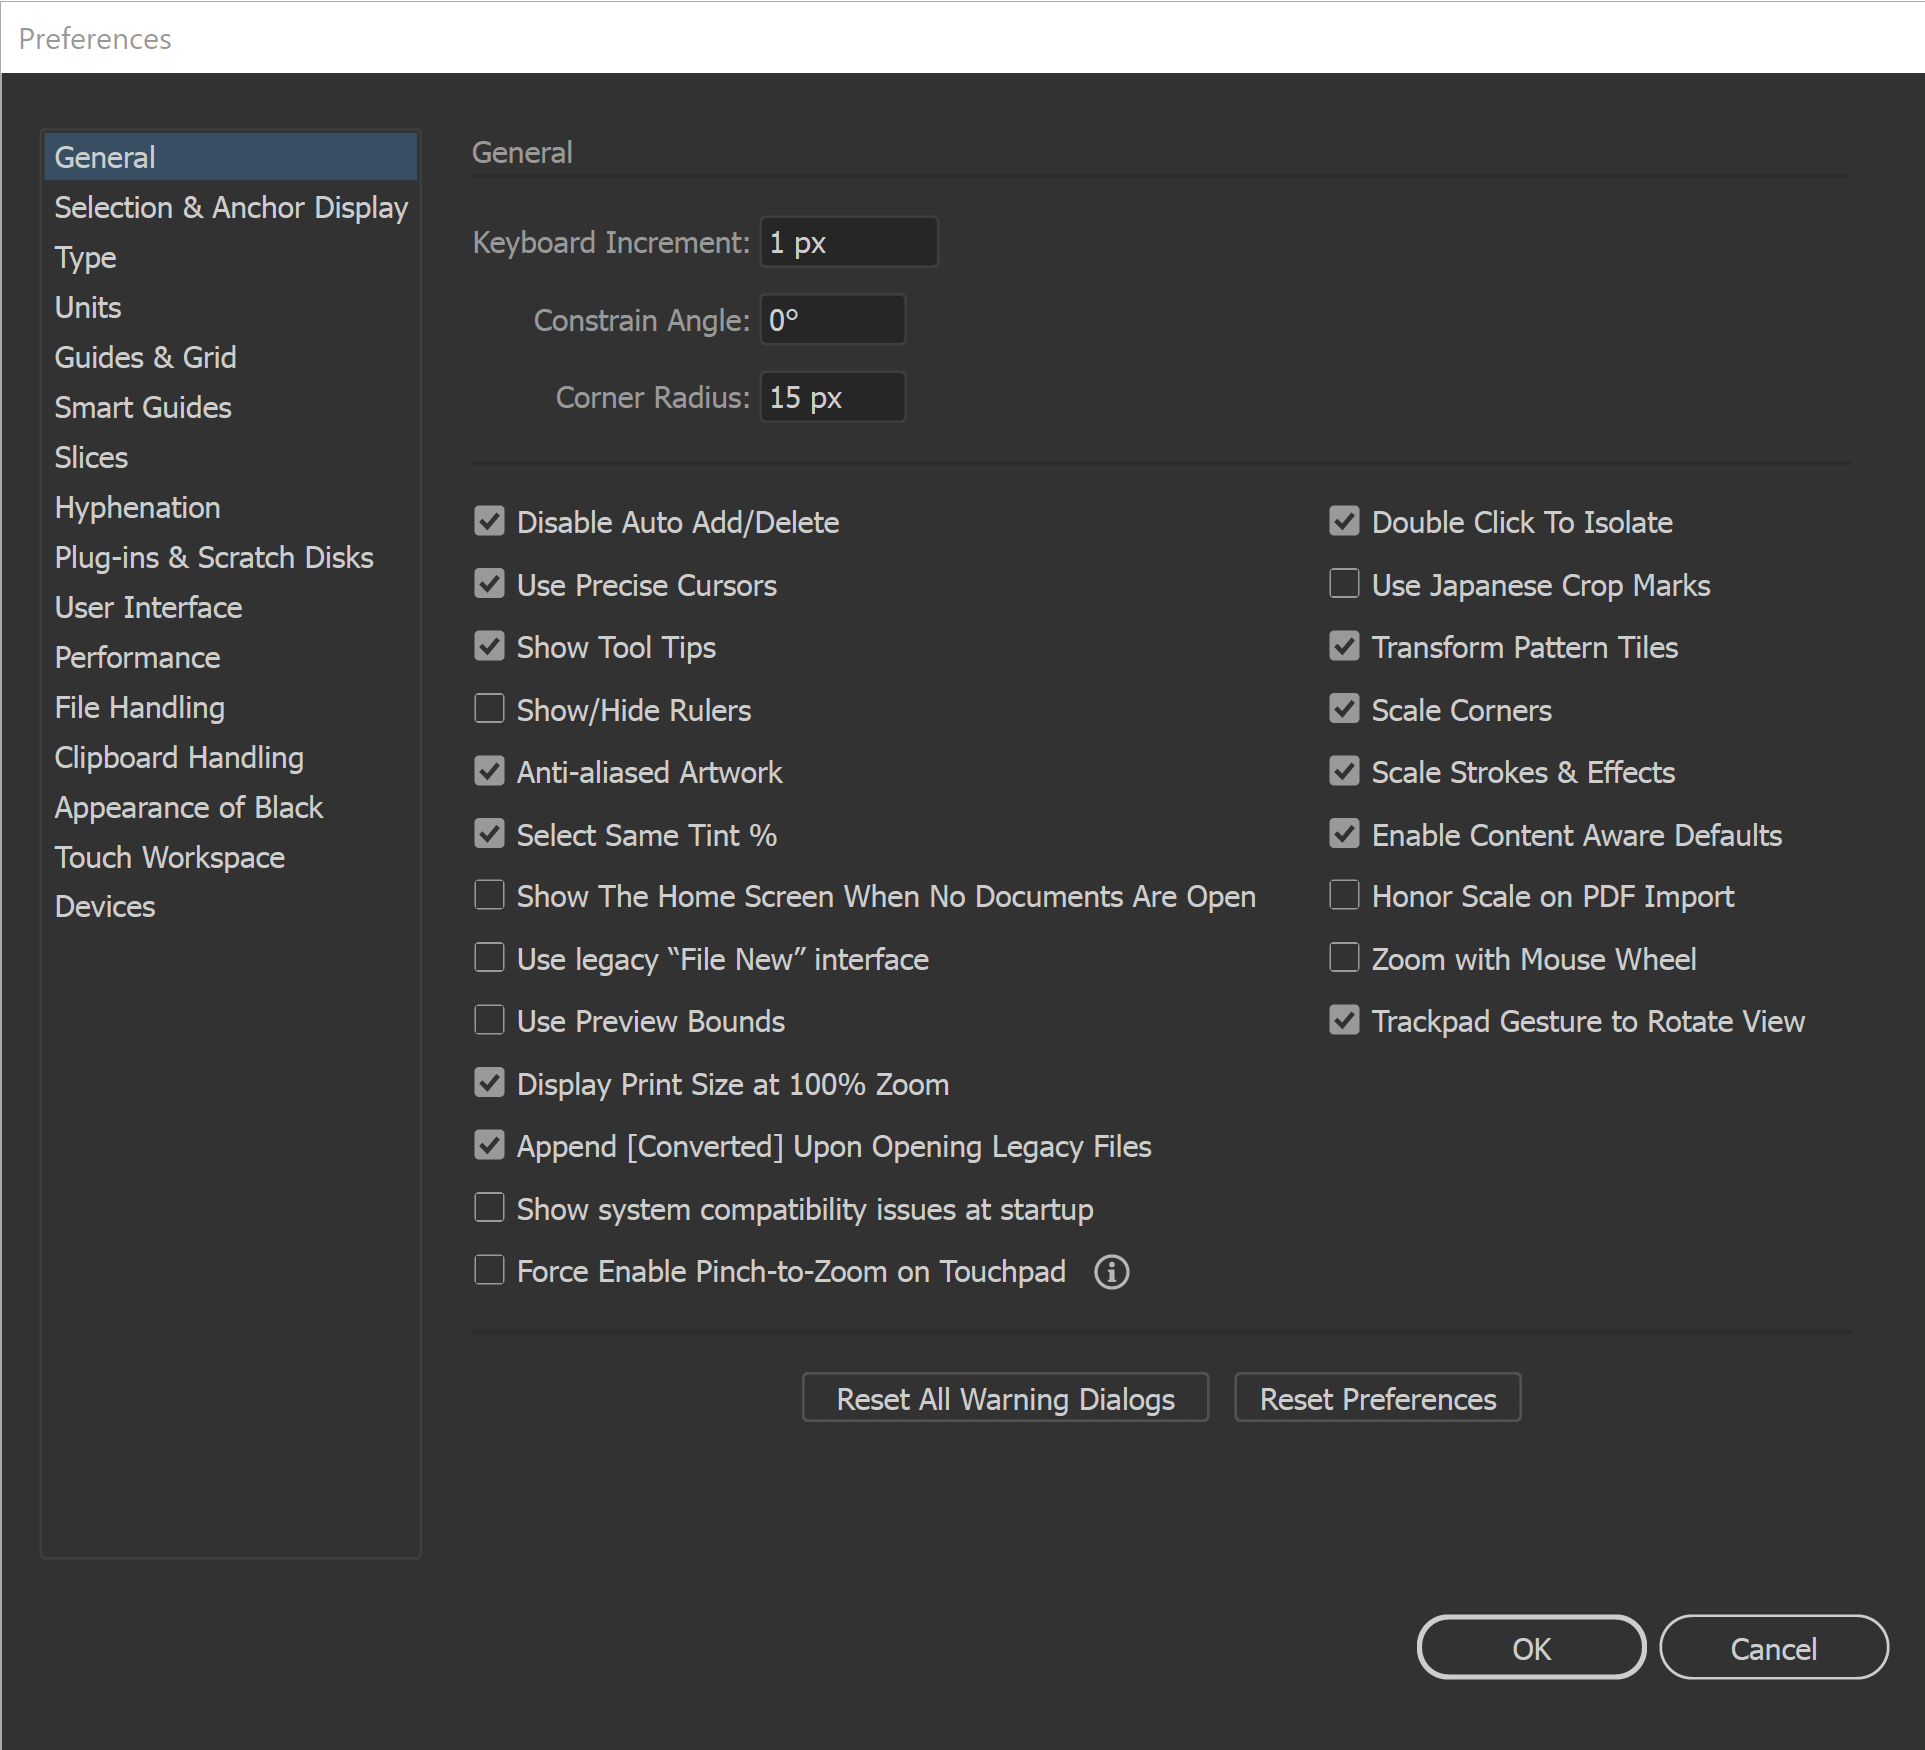The width and height of the screenshot is (1925, 1750).
Task: Go to Guides & Grid preferences
Action: pyautogui.click(x=230, y=357)
